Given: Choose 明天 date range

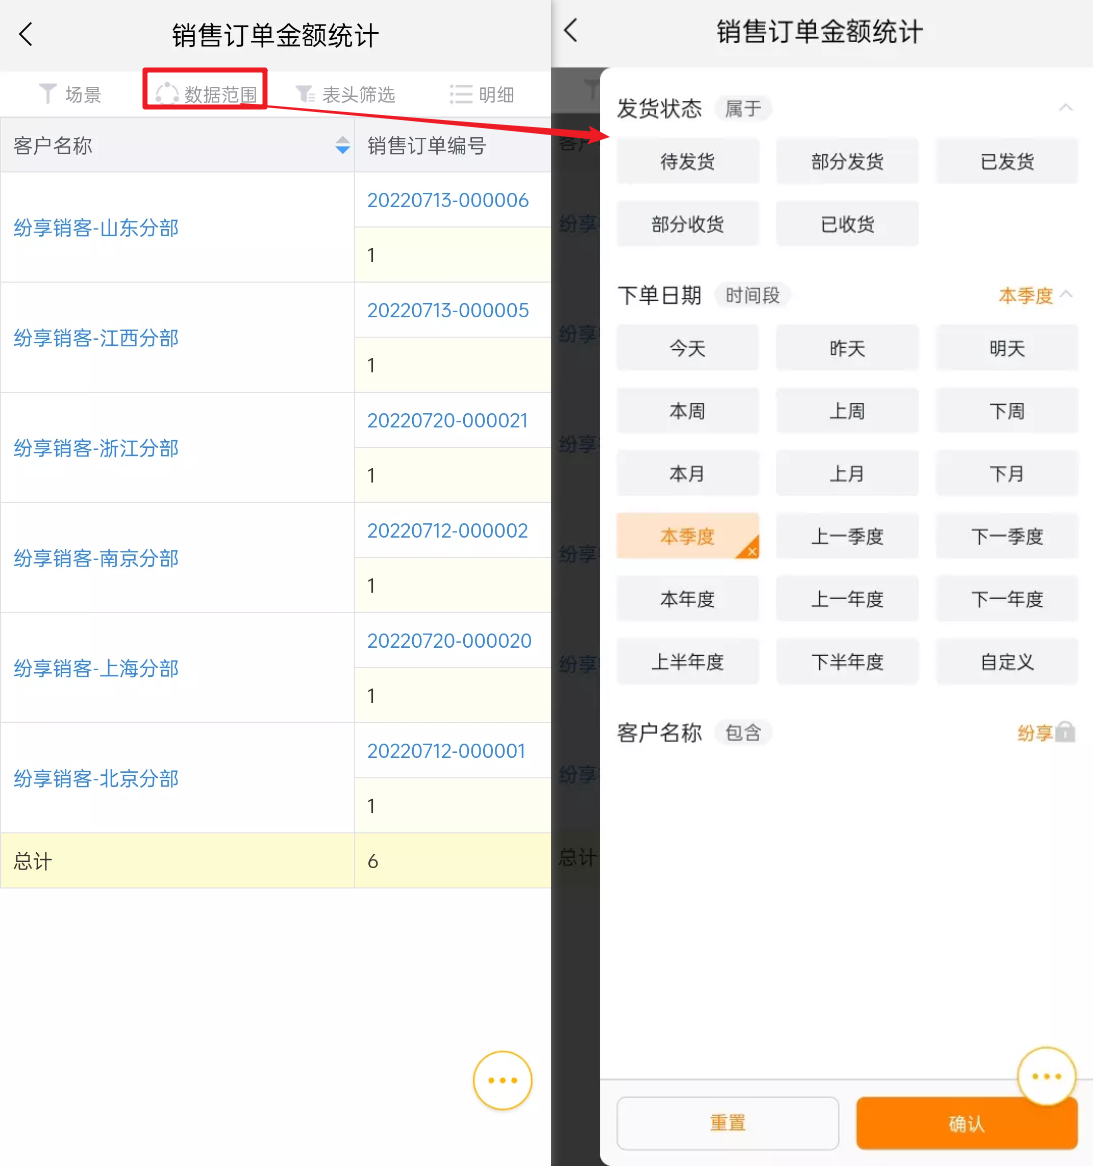Looking at the screenshot, I should click(x=1007, y=348).
